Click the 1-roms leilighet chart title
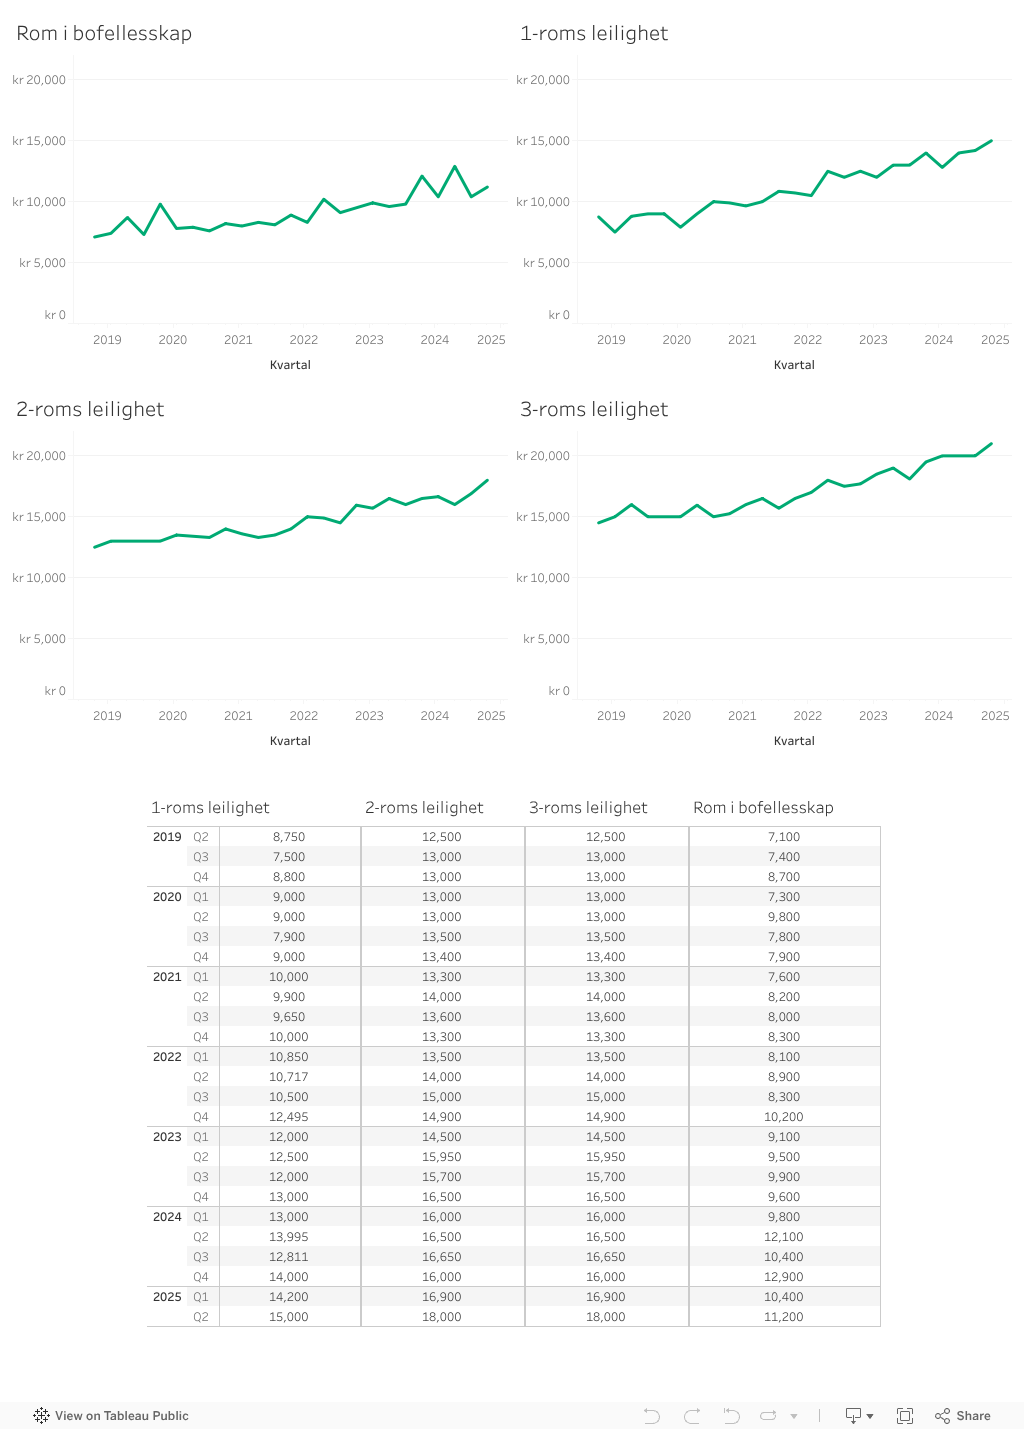This screenshot has width=1024, height=1429. [594, 33]
